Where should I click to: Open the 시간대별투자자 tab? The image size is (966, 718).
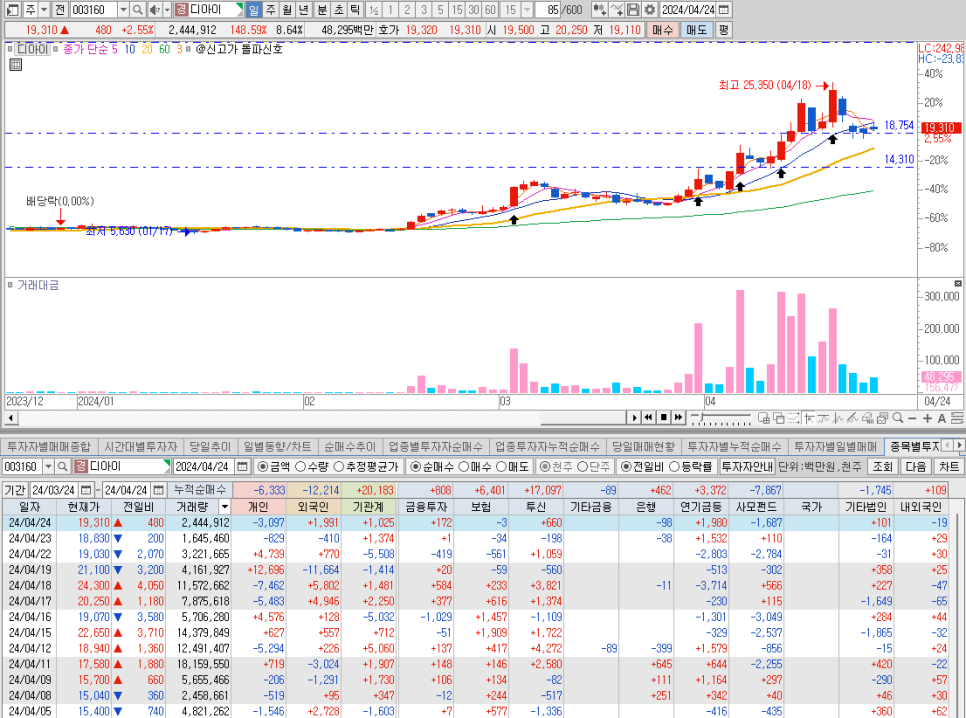pos(140,446)
